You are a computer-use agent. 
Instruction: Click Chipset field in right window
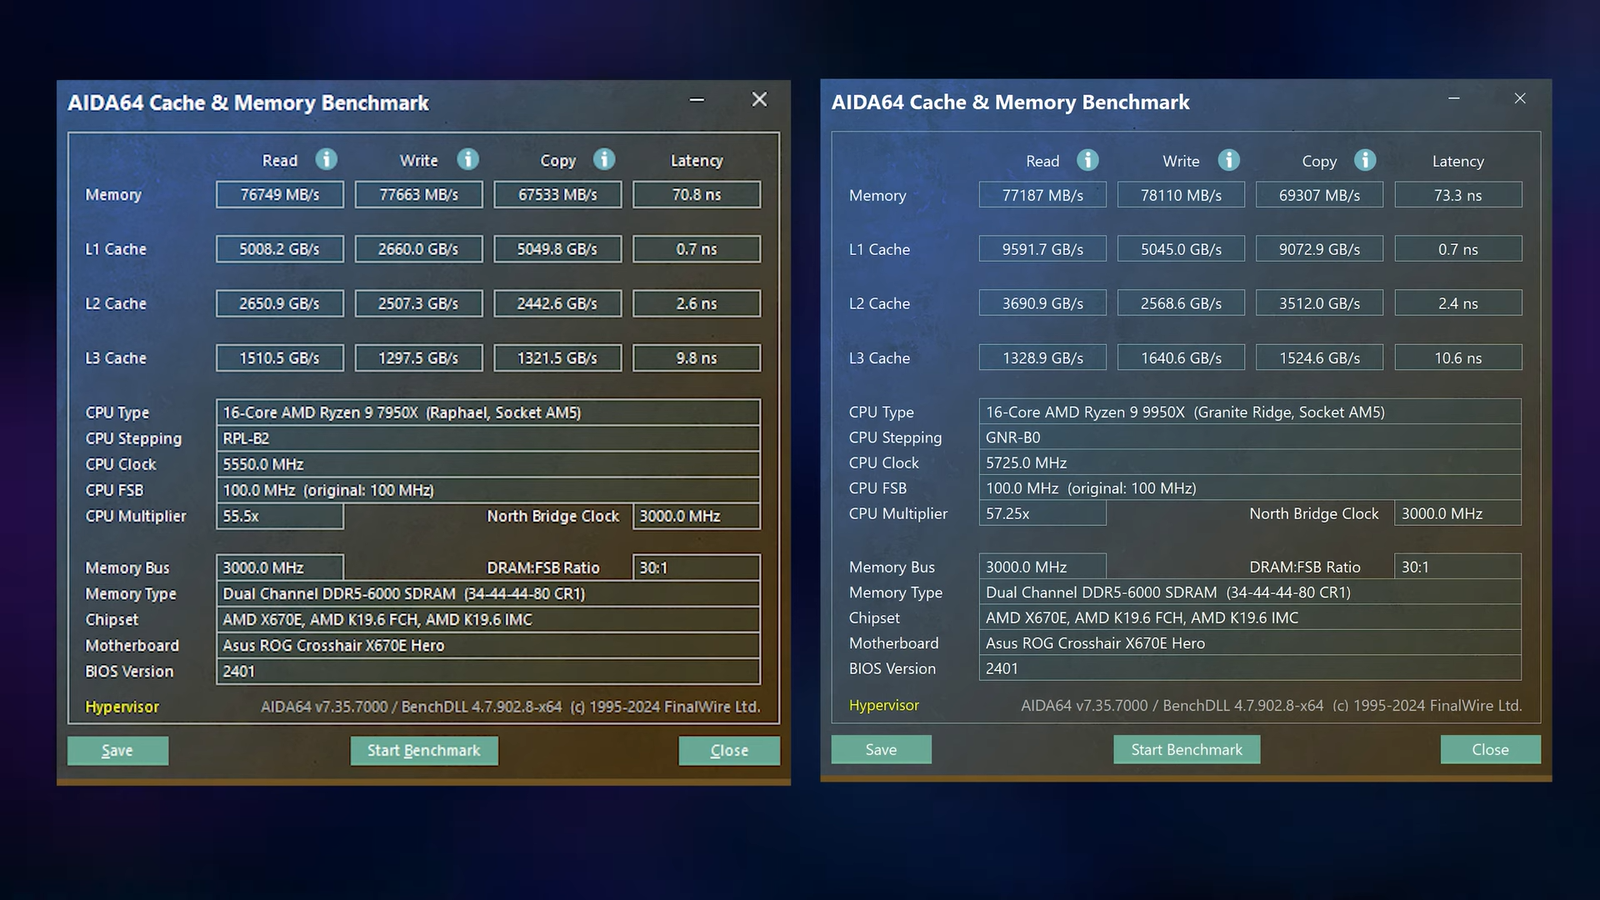[1250, 618]
